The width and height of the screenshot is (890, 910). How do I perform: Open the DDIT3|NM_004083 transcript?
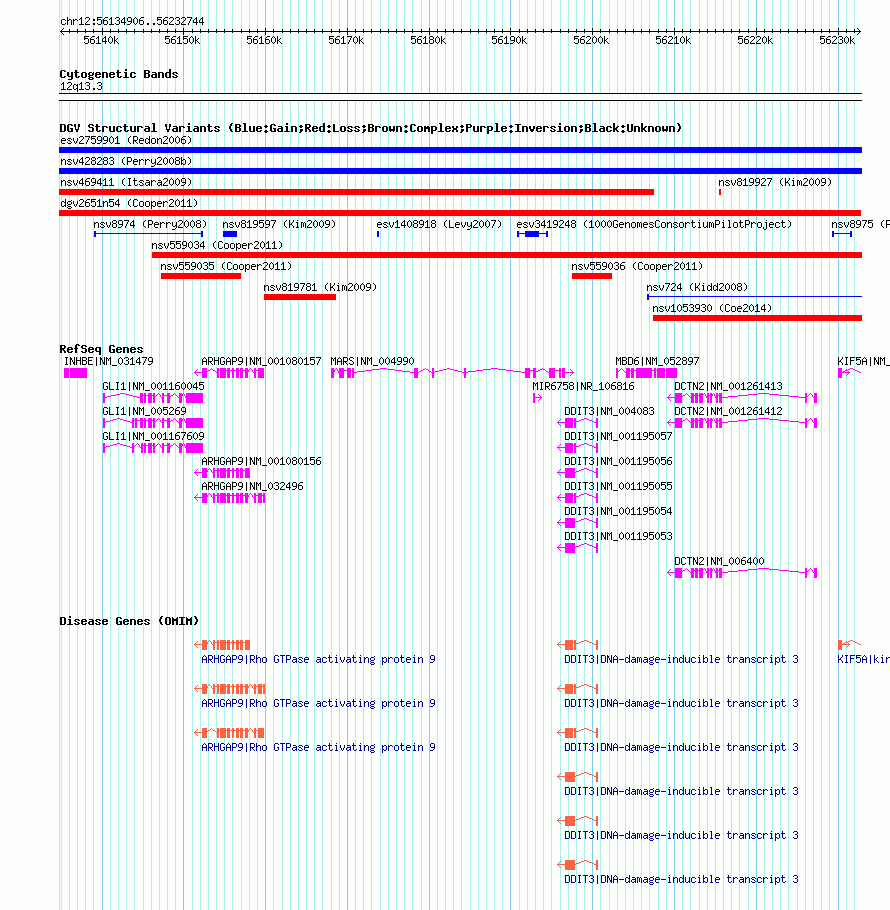tap(577, 422)
